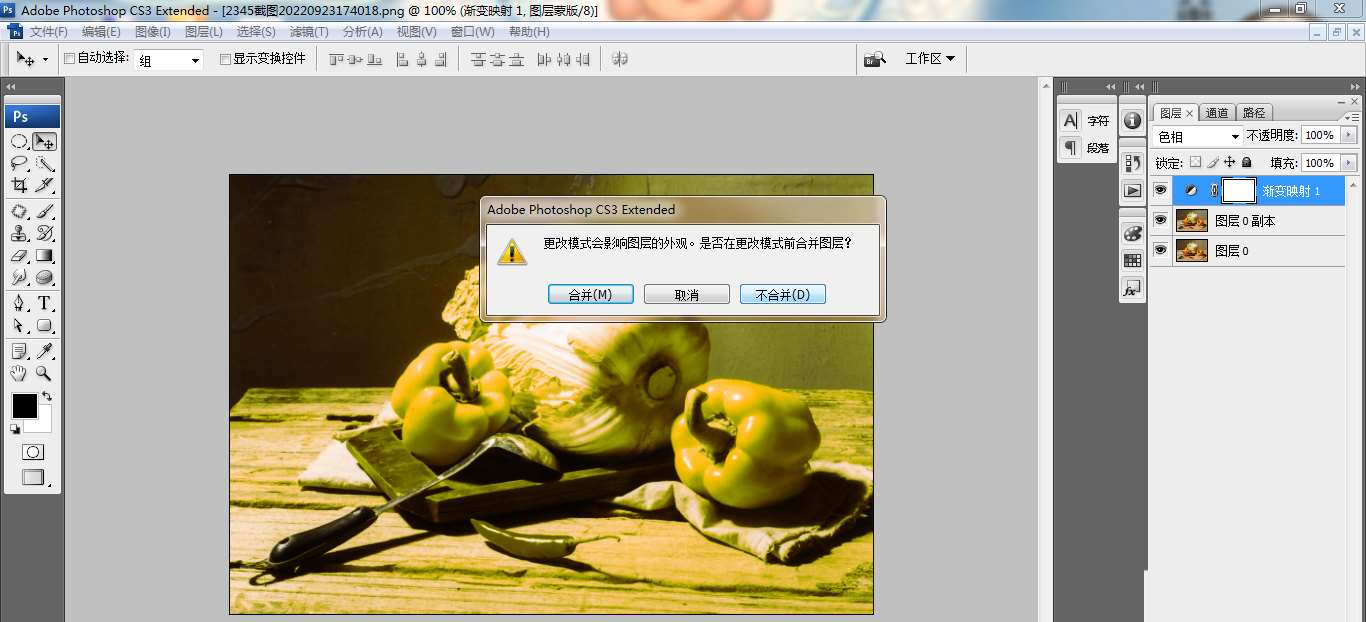Select the Hand tool
This screenshot has width=1366, height=622.
point(19,373)
